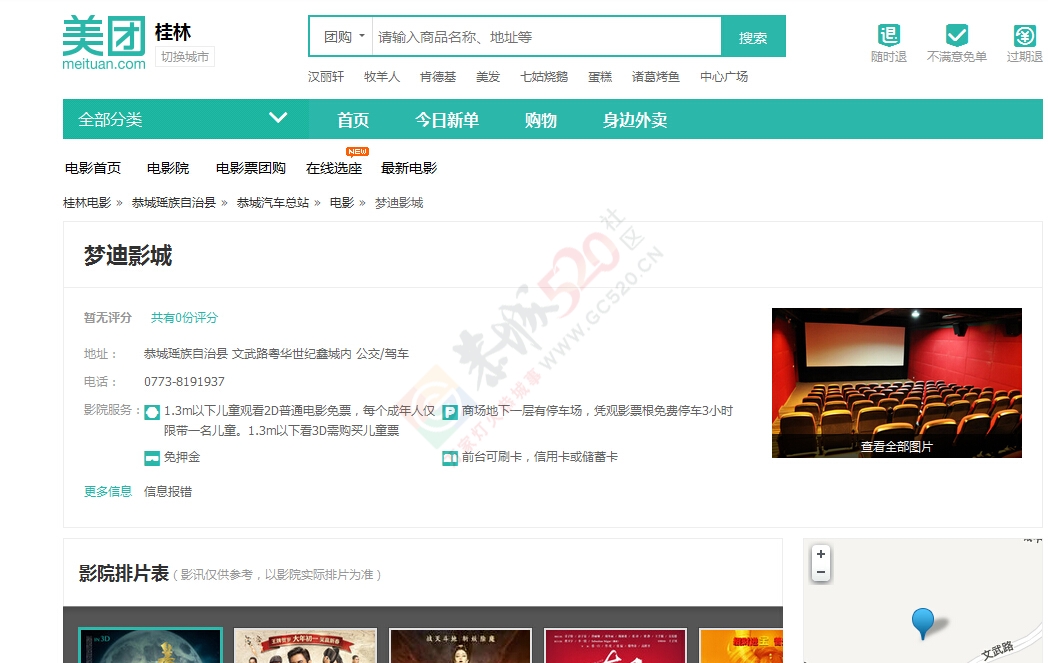Click the blue map location pin
This screenshot has height=663, width=1048.
923,623
